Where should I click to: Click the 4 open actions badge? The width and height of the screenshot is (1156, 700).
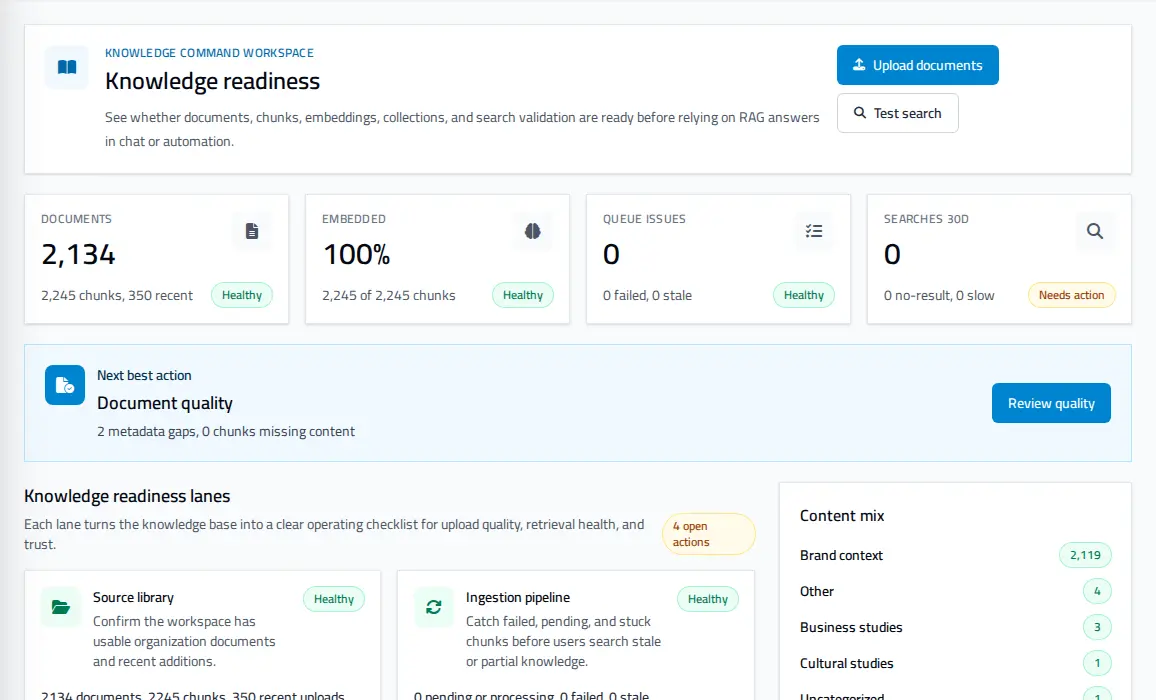708,534
